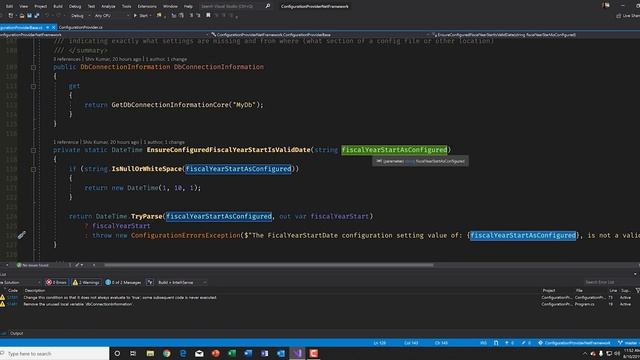Open the Build + IntelliSense dropdown
Screen dimensions: 640x360
tap(182, 282)
